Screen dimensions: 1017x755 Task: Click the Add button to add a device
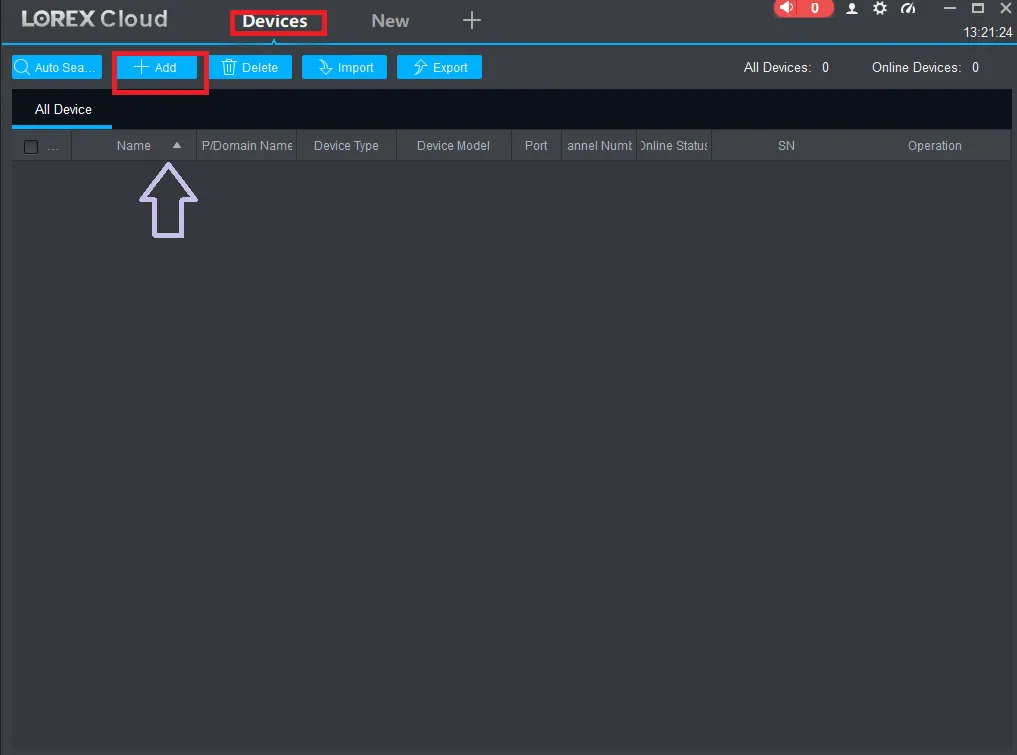point(157,67)
